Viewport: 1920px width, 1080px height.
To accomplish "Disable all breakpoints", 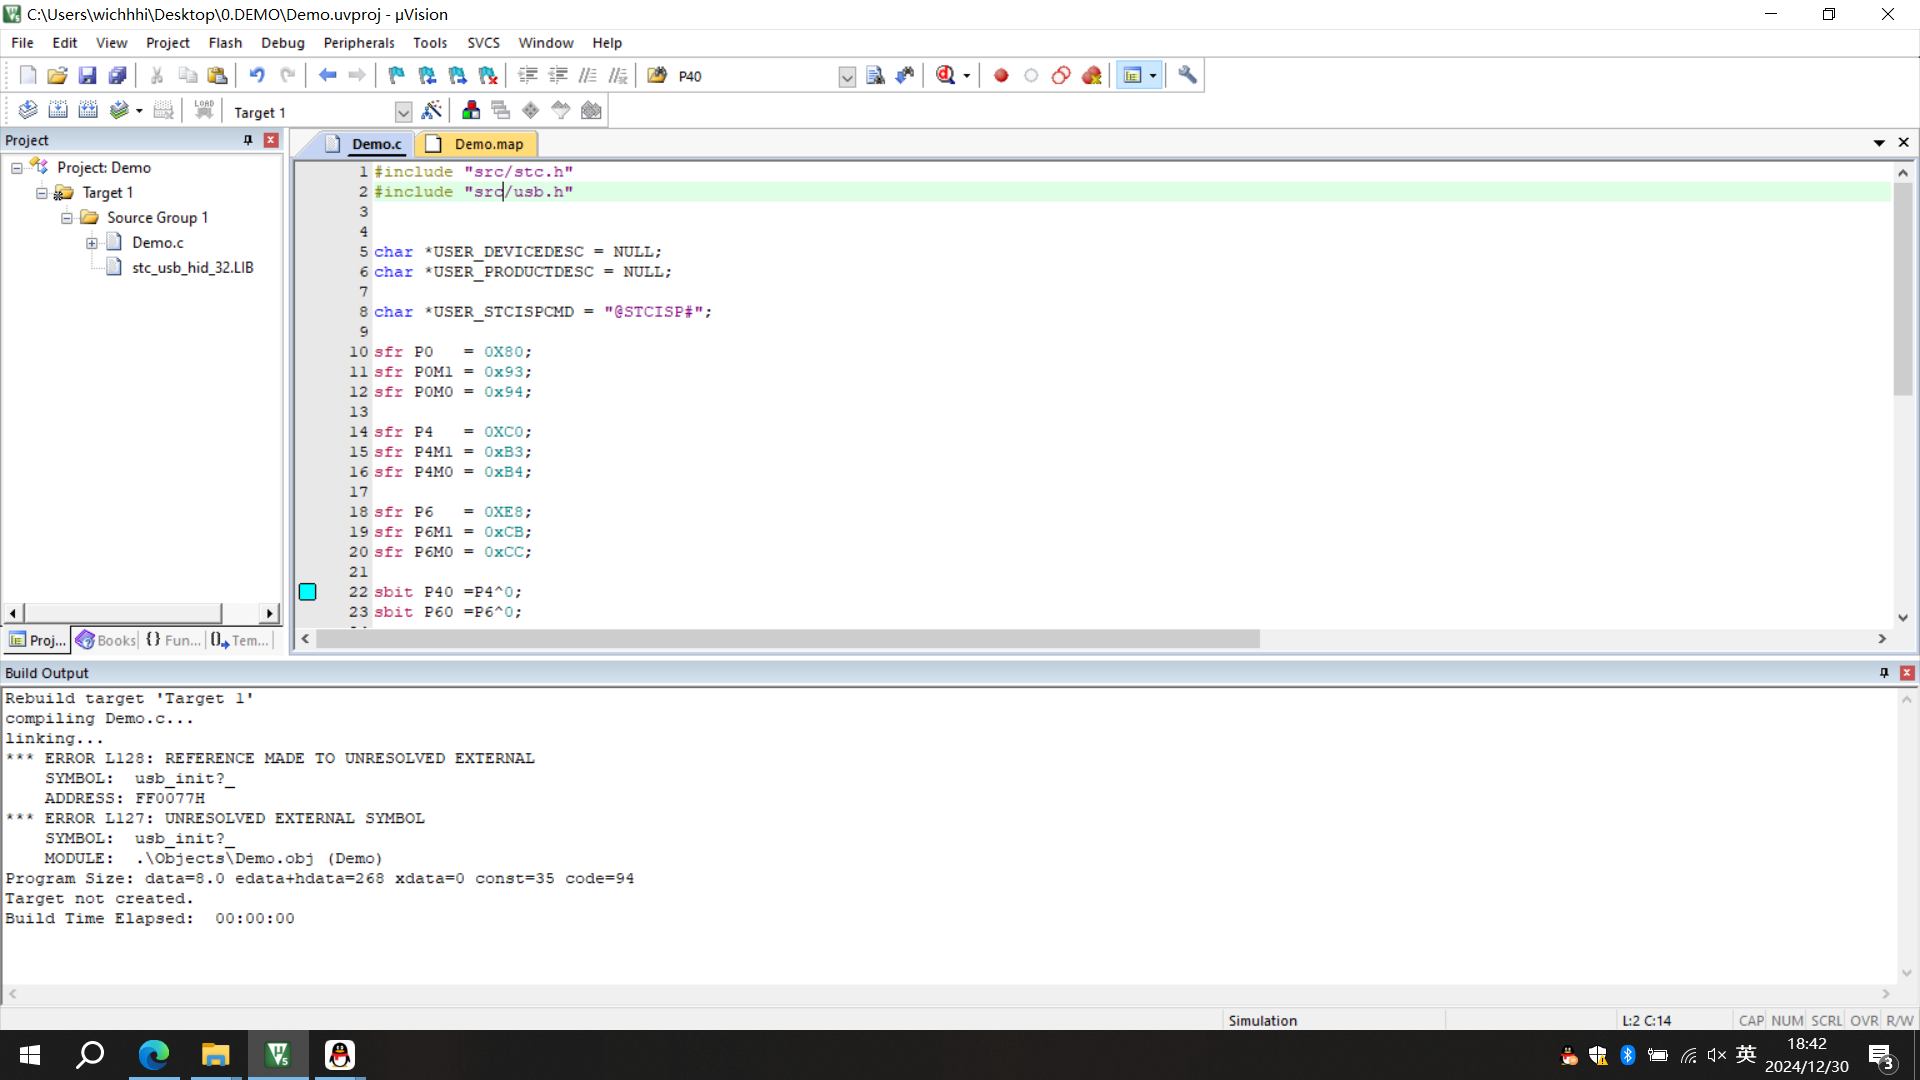I will [1061, 75].
